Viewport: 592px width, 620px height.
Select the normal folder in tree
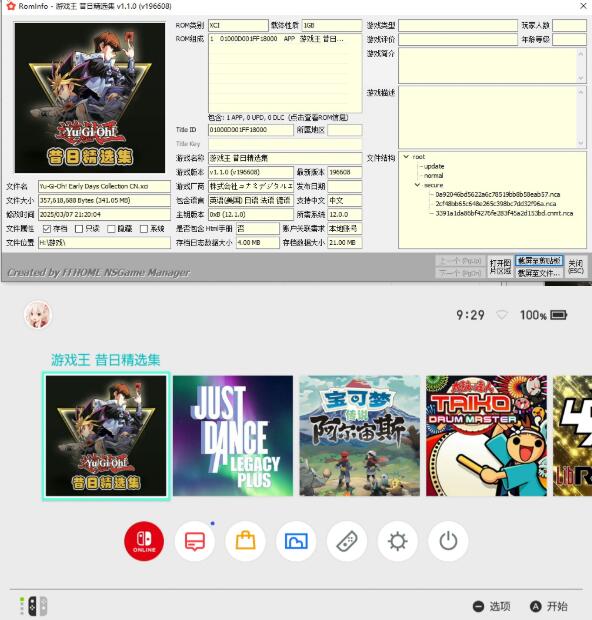point(433,175)
